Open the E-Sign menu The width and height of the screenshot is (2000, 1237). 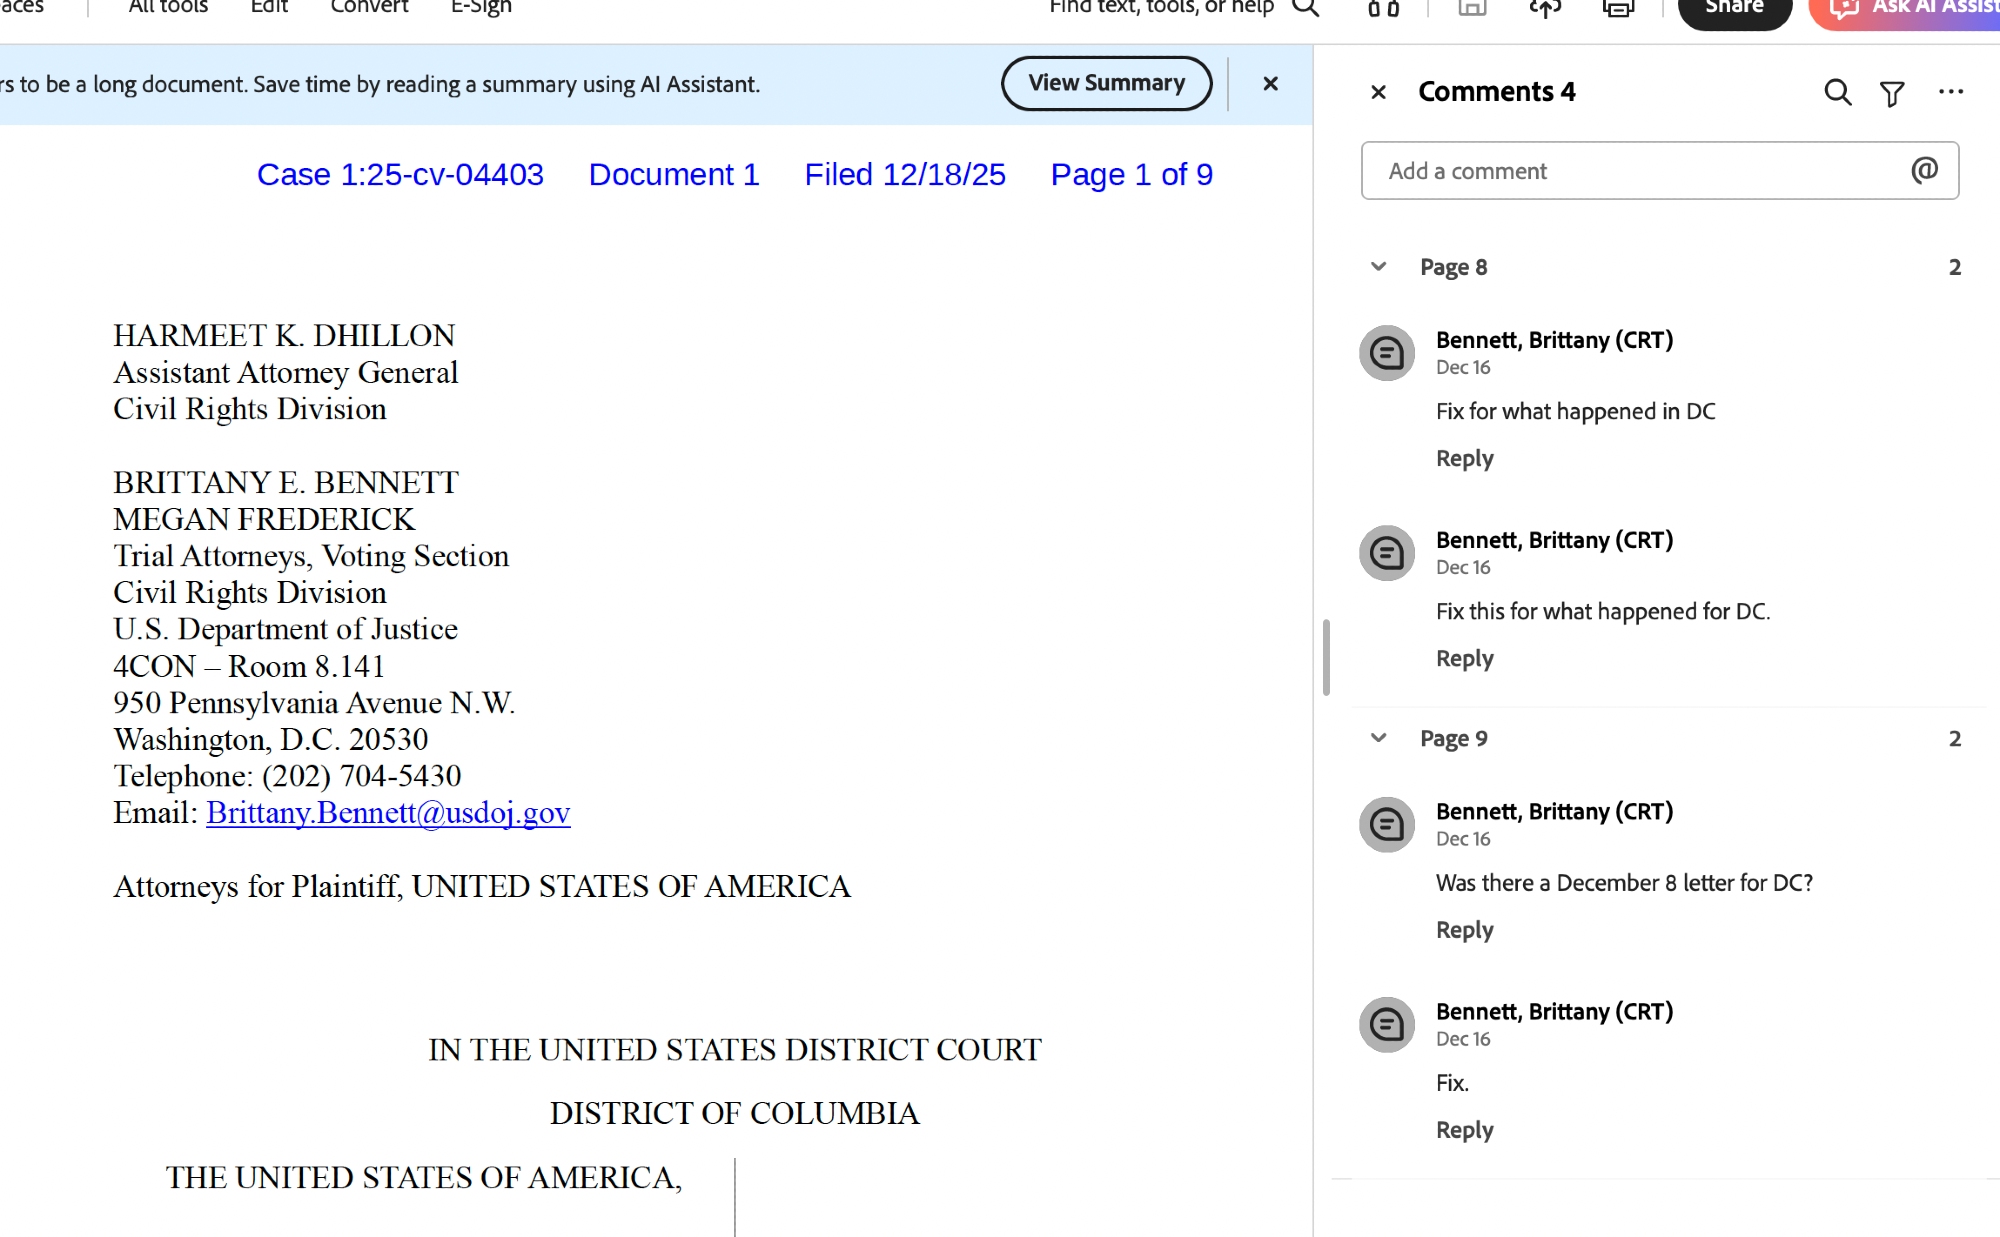[481, 7]
